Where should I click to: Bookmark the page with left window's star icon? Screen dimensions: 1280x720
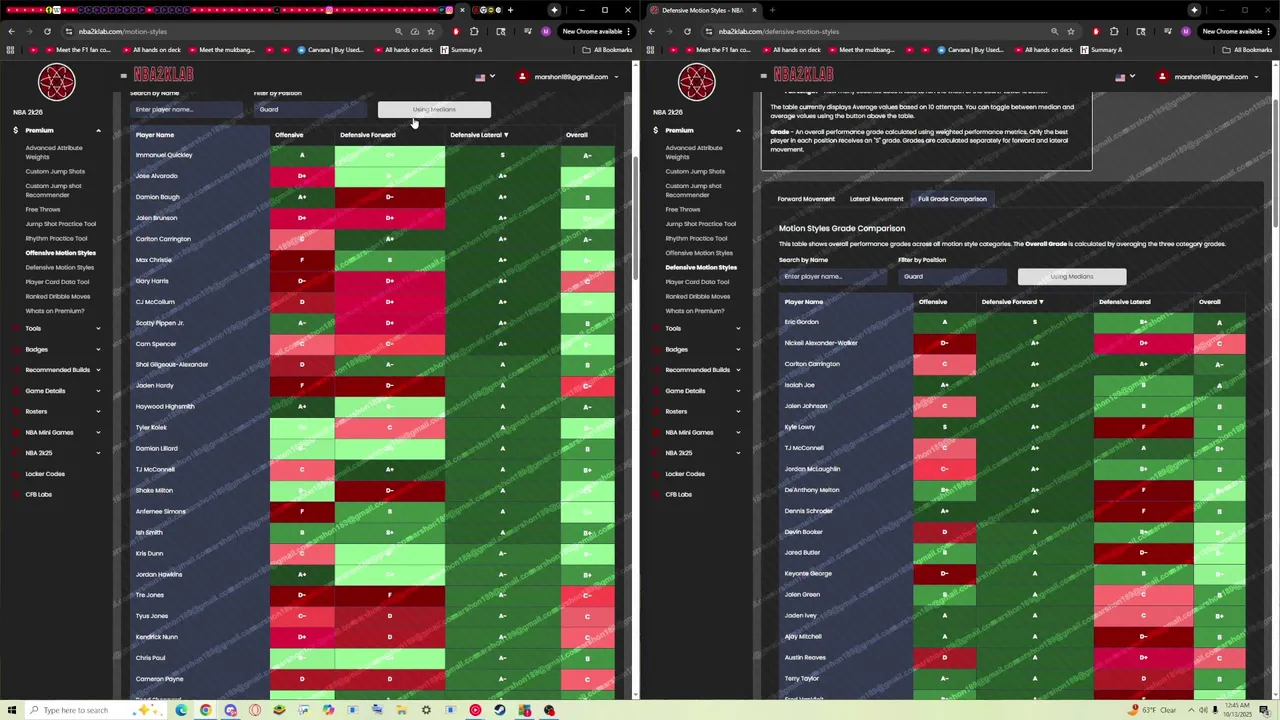[431, 31]
